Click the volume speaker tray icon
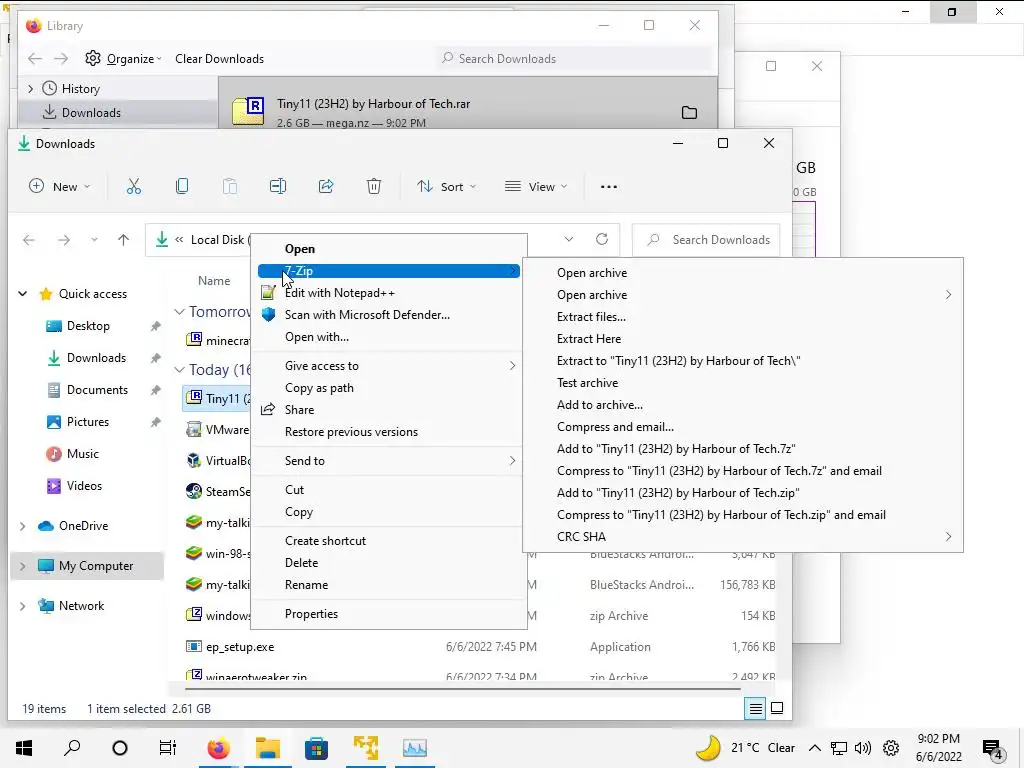This screenshot has width=1024, height=768. (x=863, y=748)
